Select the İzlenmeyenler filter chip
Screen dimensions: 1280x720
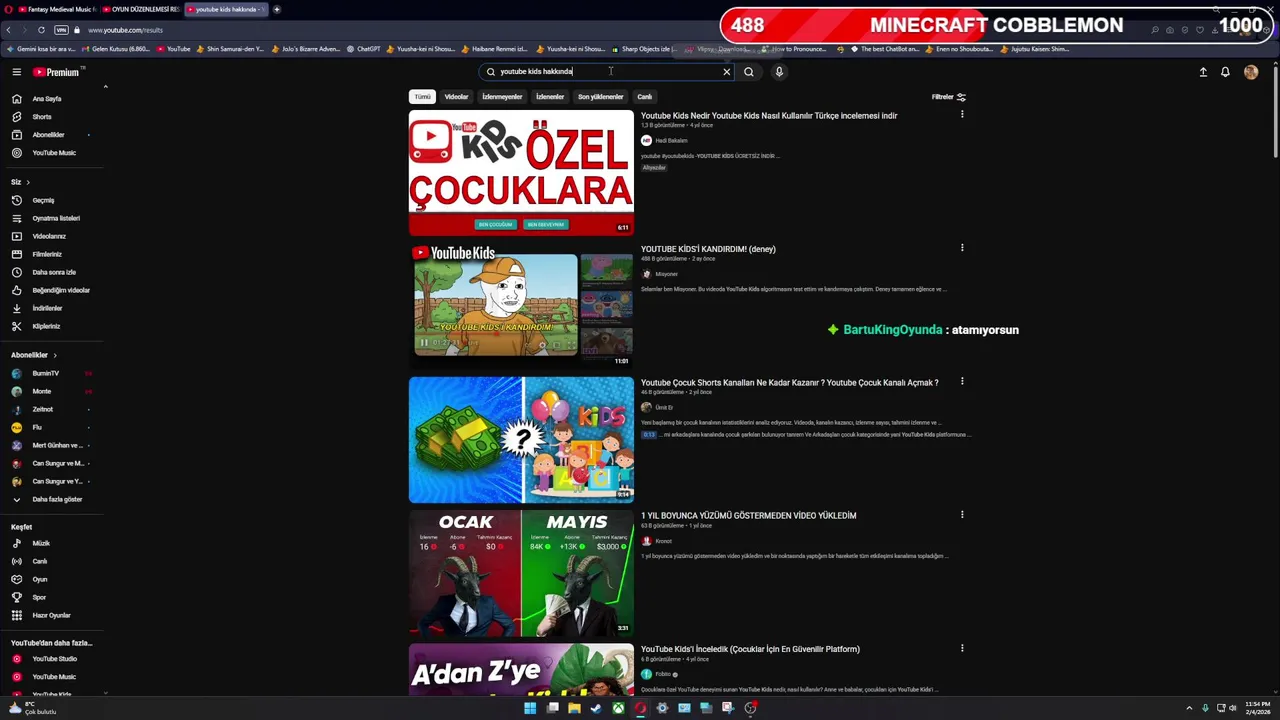502,97
